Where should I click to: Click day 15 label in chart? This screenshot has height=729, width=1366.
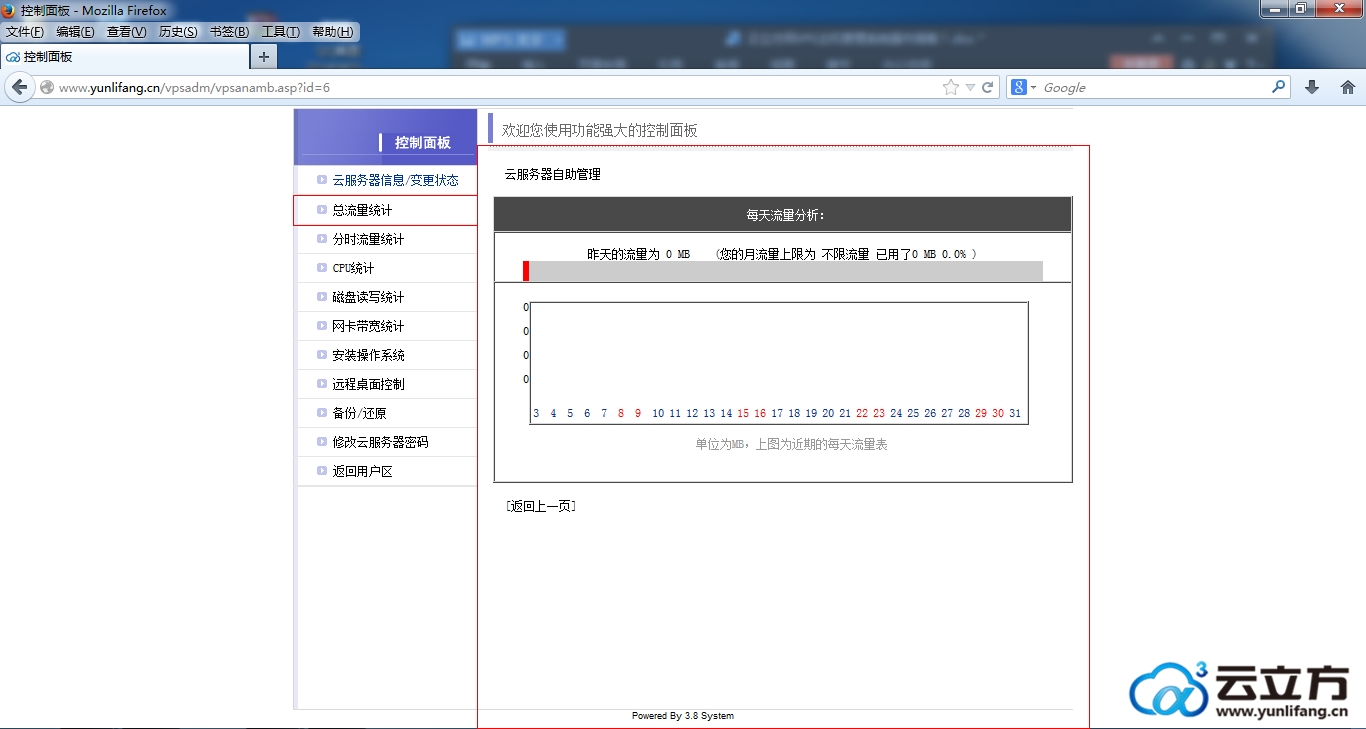(x=743, y=413)
